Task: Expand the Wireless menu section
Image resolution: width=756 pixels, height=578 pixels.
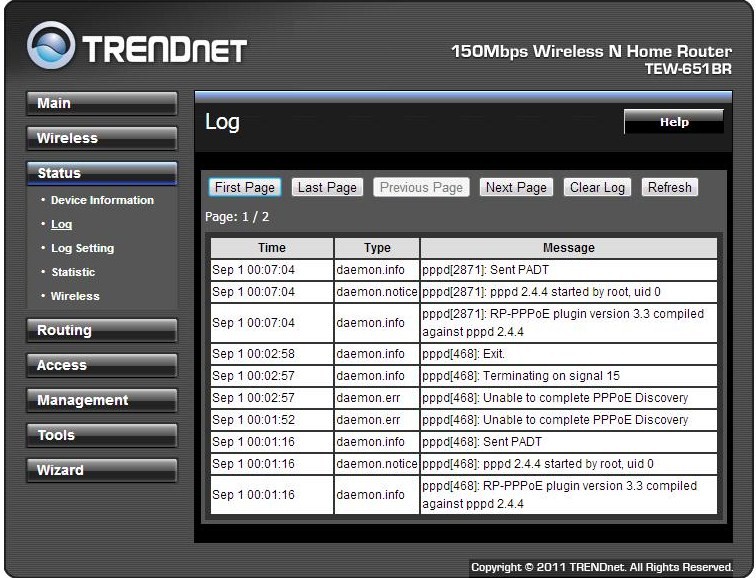Action: [101, 138]
